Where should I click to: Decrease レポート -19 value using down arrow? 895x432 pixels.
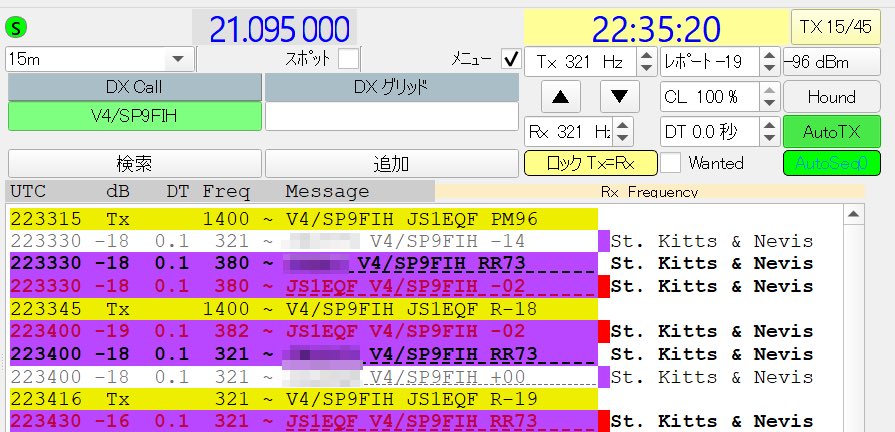(769, 68)
